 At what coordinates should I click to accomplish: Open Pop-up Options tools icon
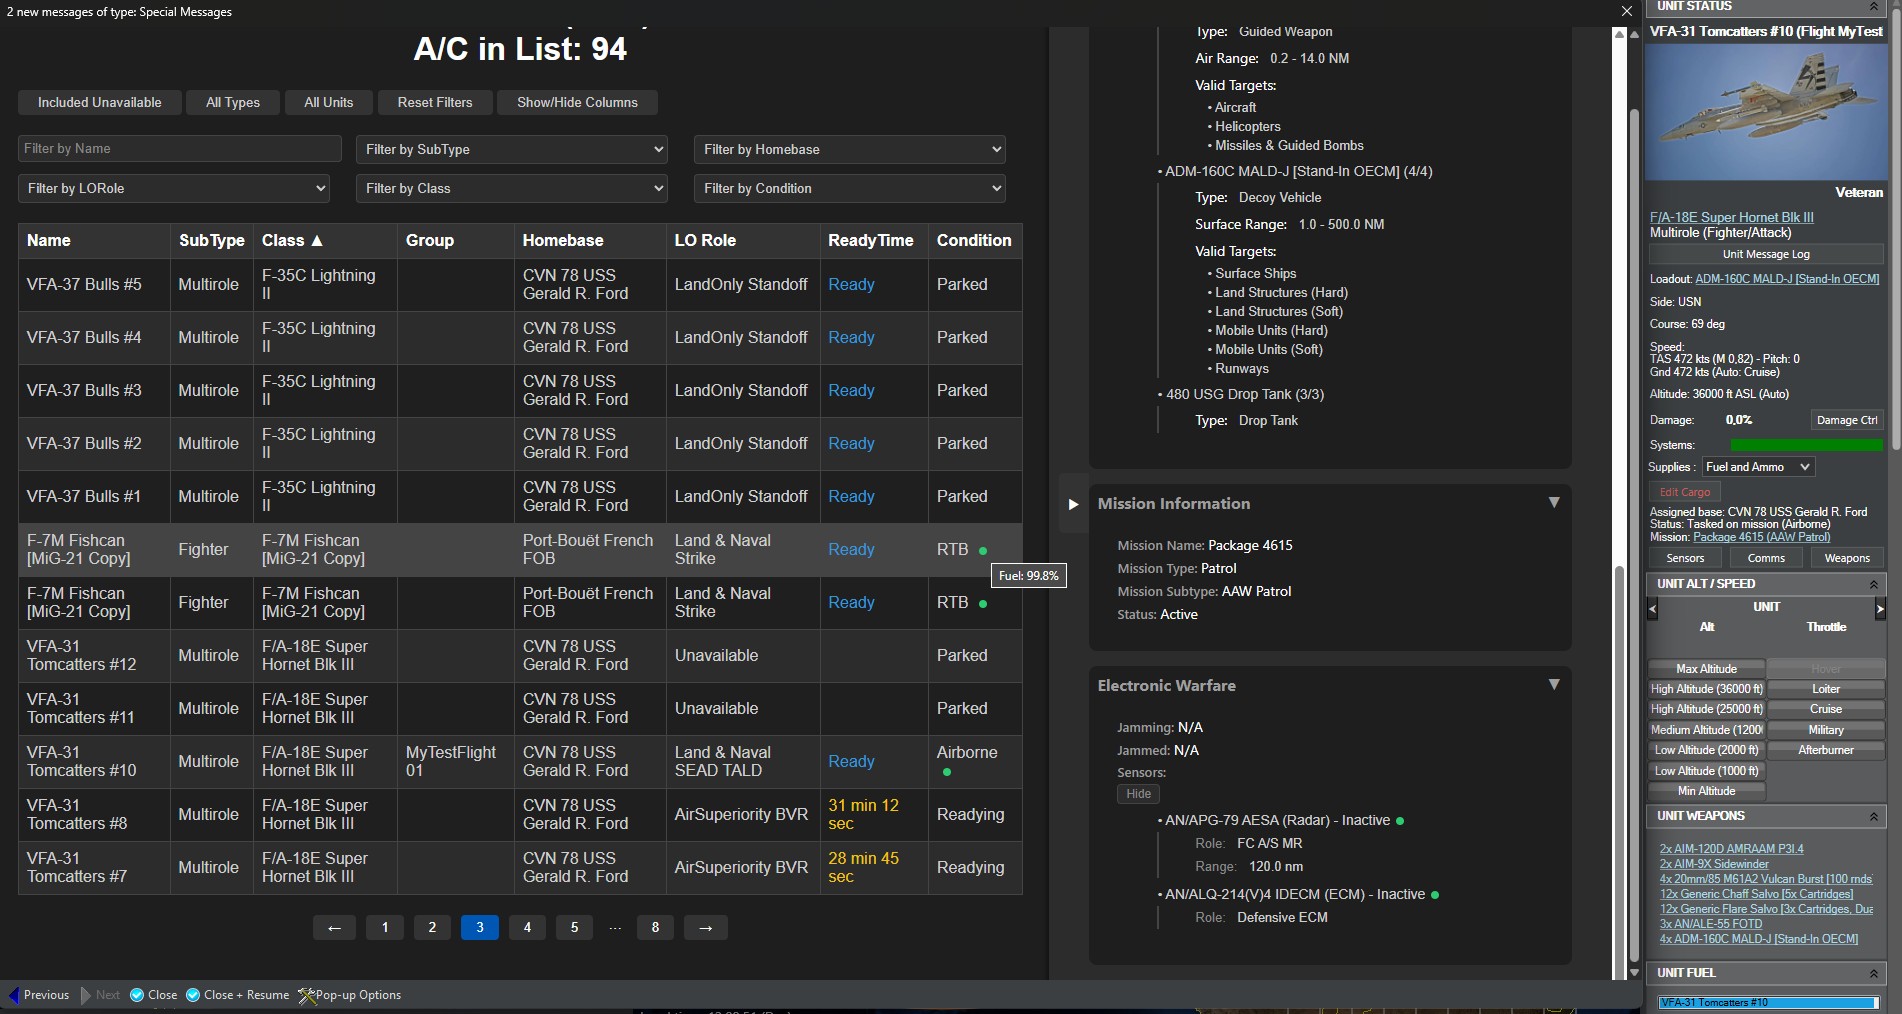[307, 995]
